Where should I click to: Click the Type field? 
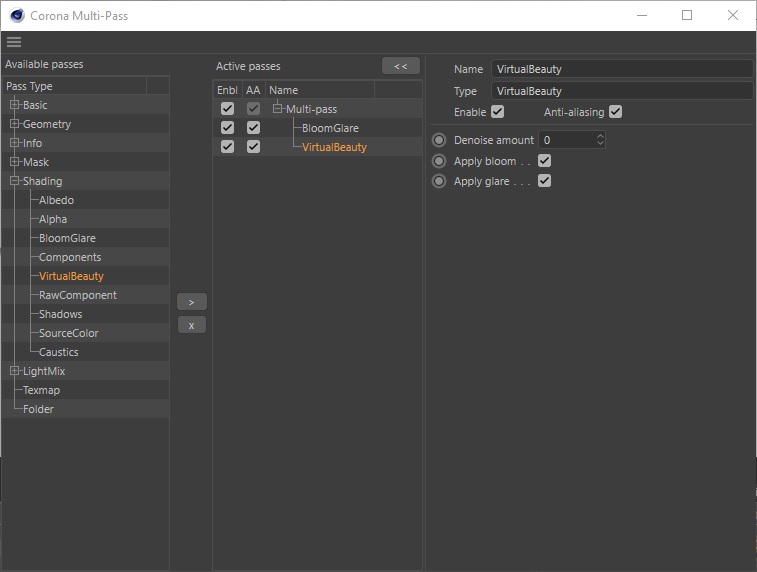(x=622, y=91)
